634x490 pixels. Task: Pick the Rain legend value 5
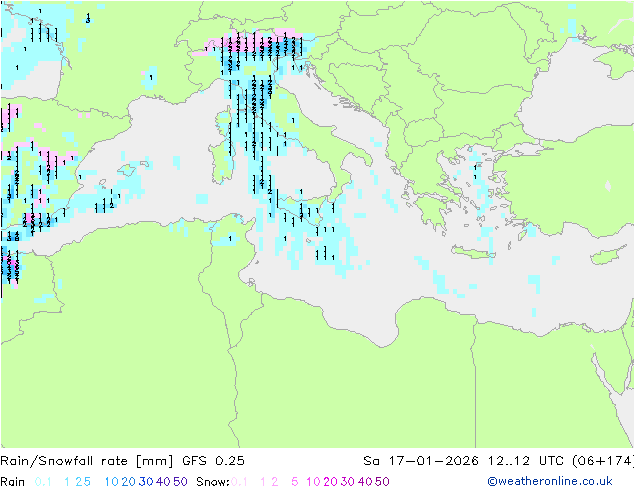(87, 482)
